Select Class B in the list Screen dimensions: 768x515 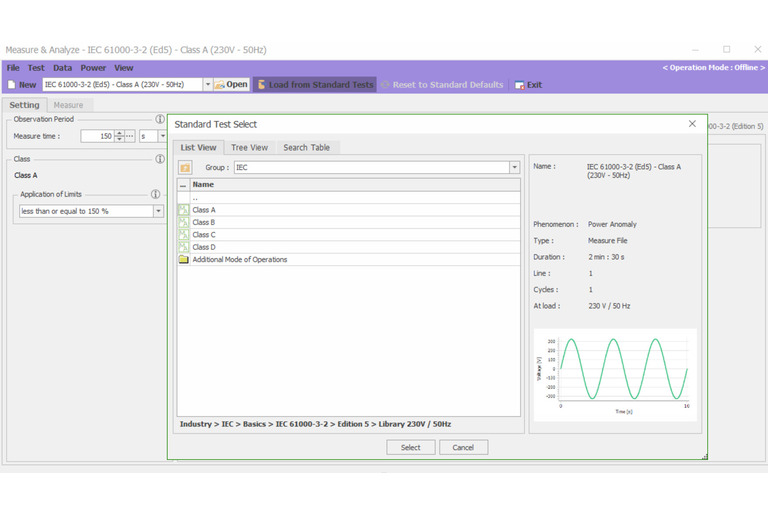[349, 222]
